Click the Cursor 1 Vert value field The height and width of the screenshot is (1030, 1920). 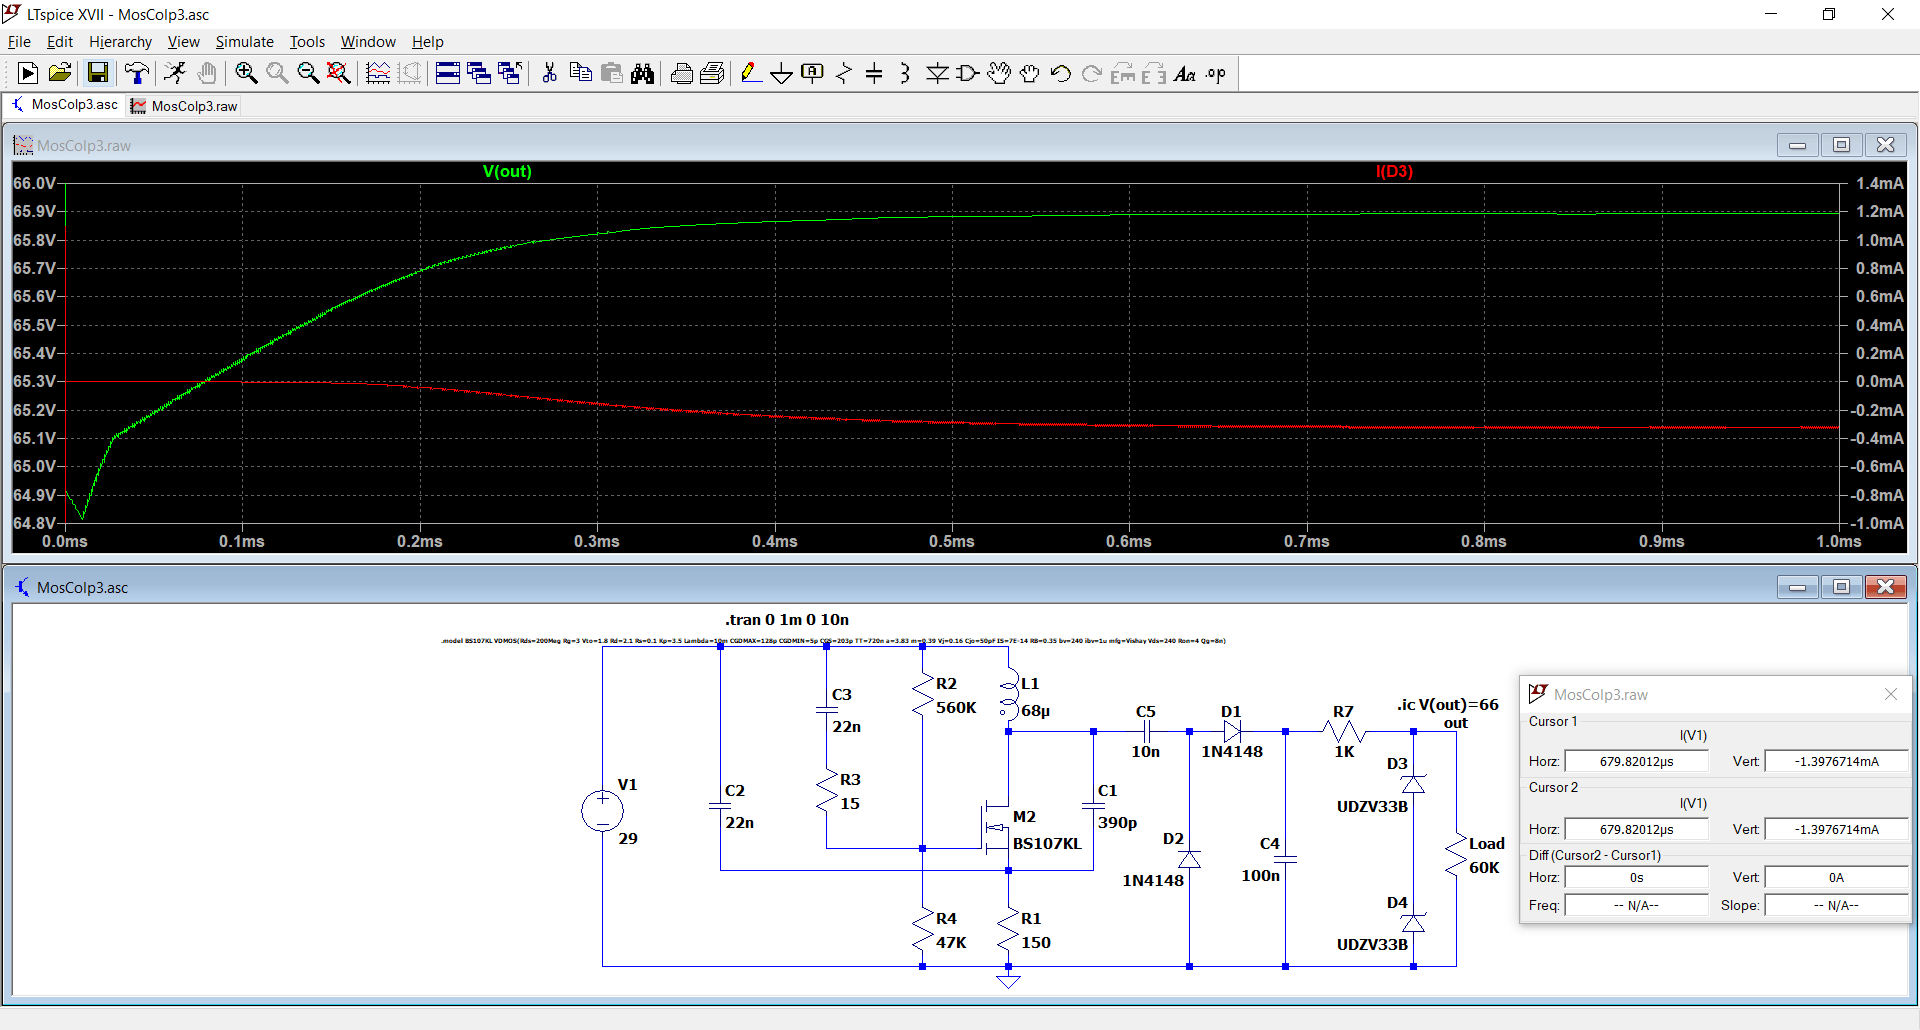pyautogui.click(x=1836, y=761)
